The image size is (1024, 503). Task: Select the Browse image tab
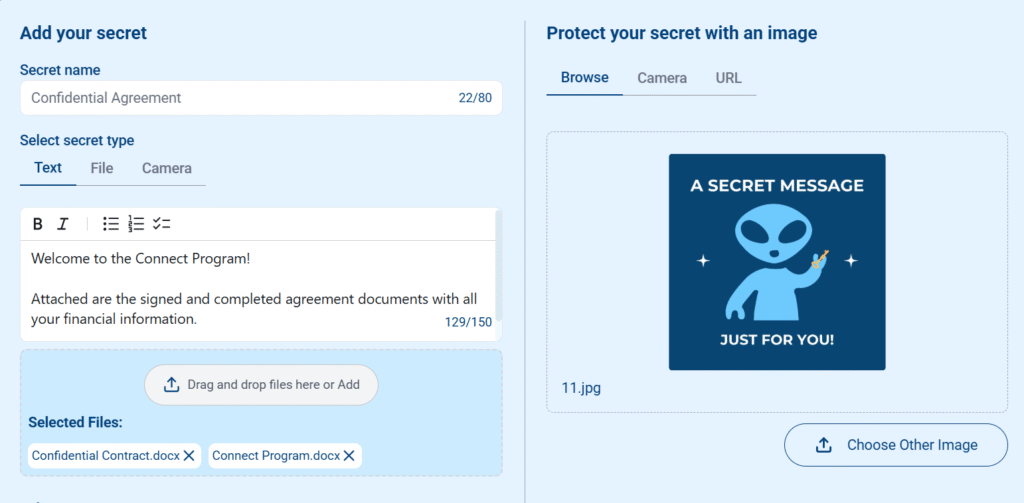pyautogui.click(x=584, y=78)
